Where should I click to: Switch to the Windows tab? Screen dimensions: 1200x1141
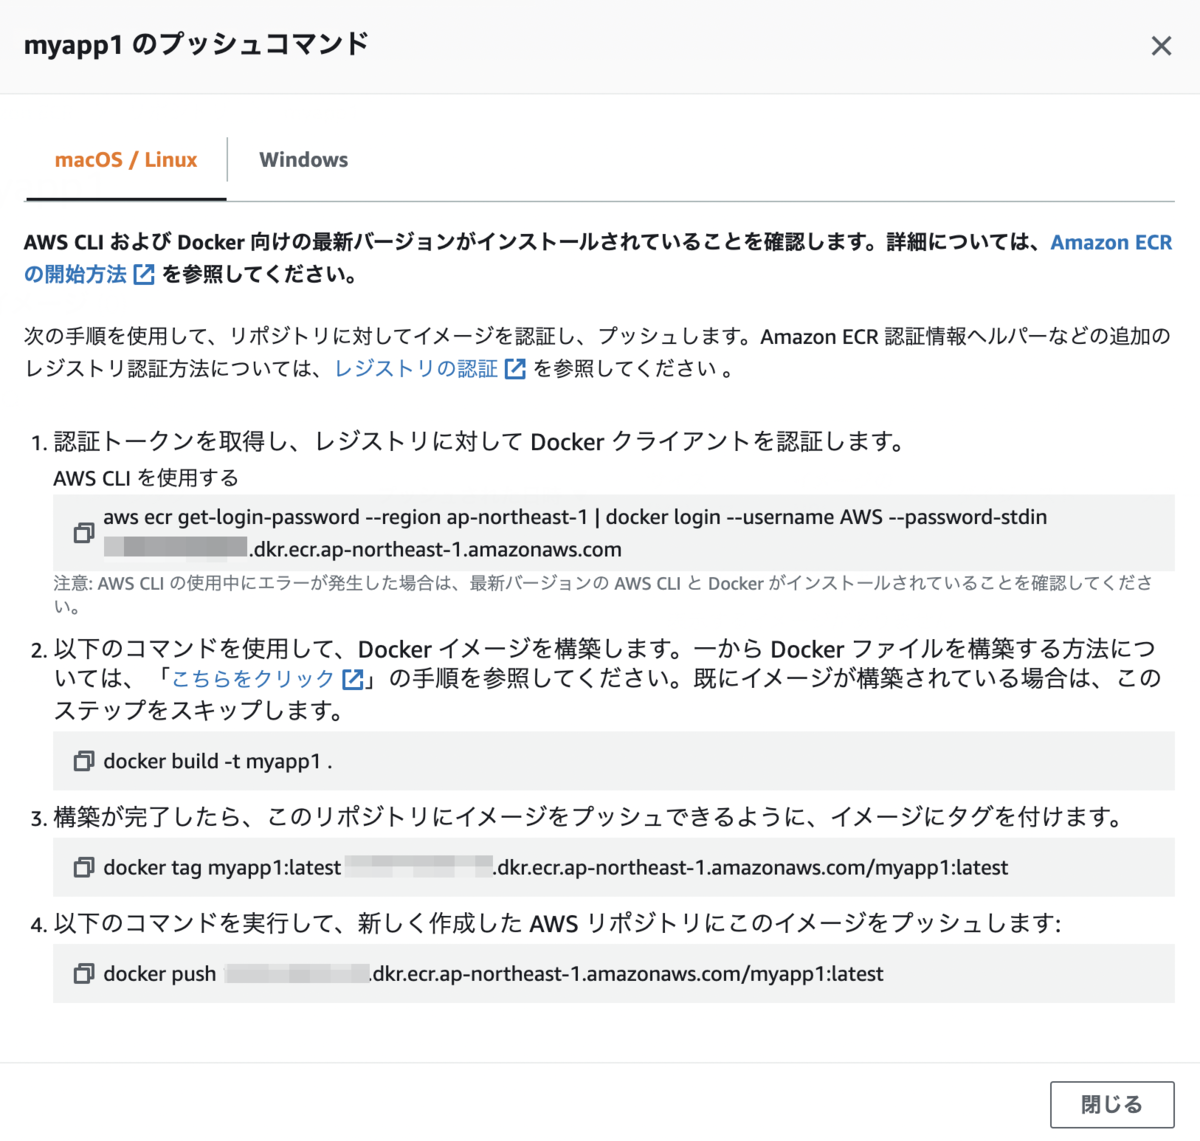[304, 160]
